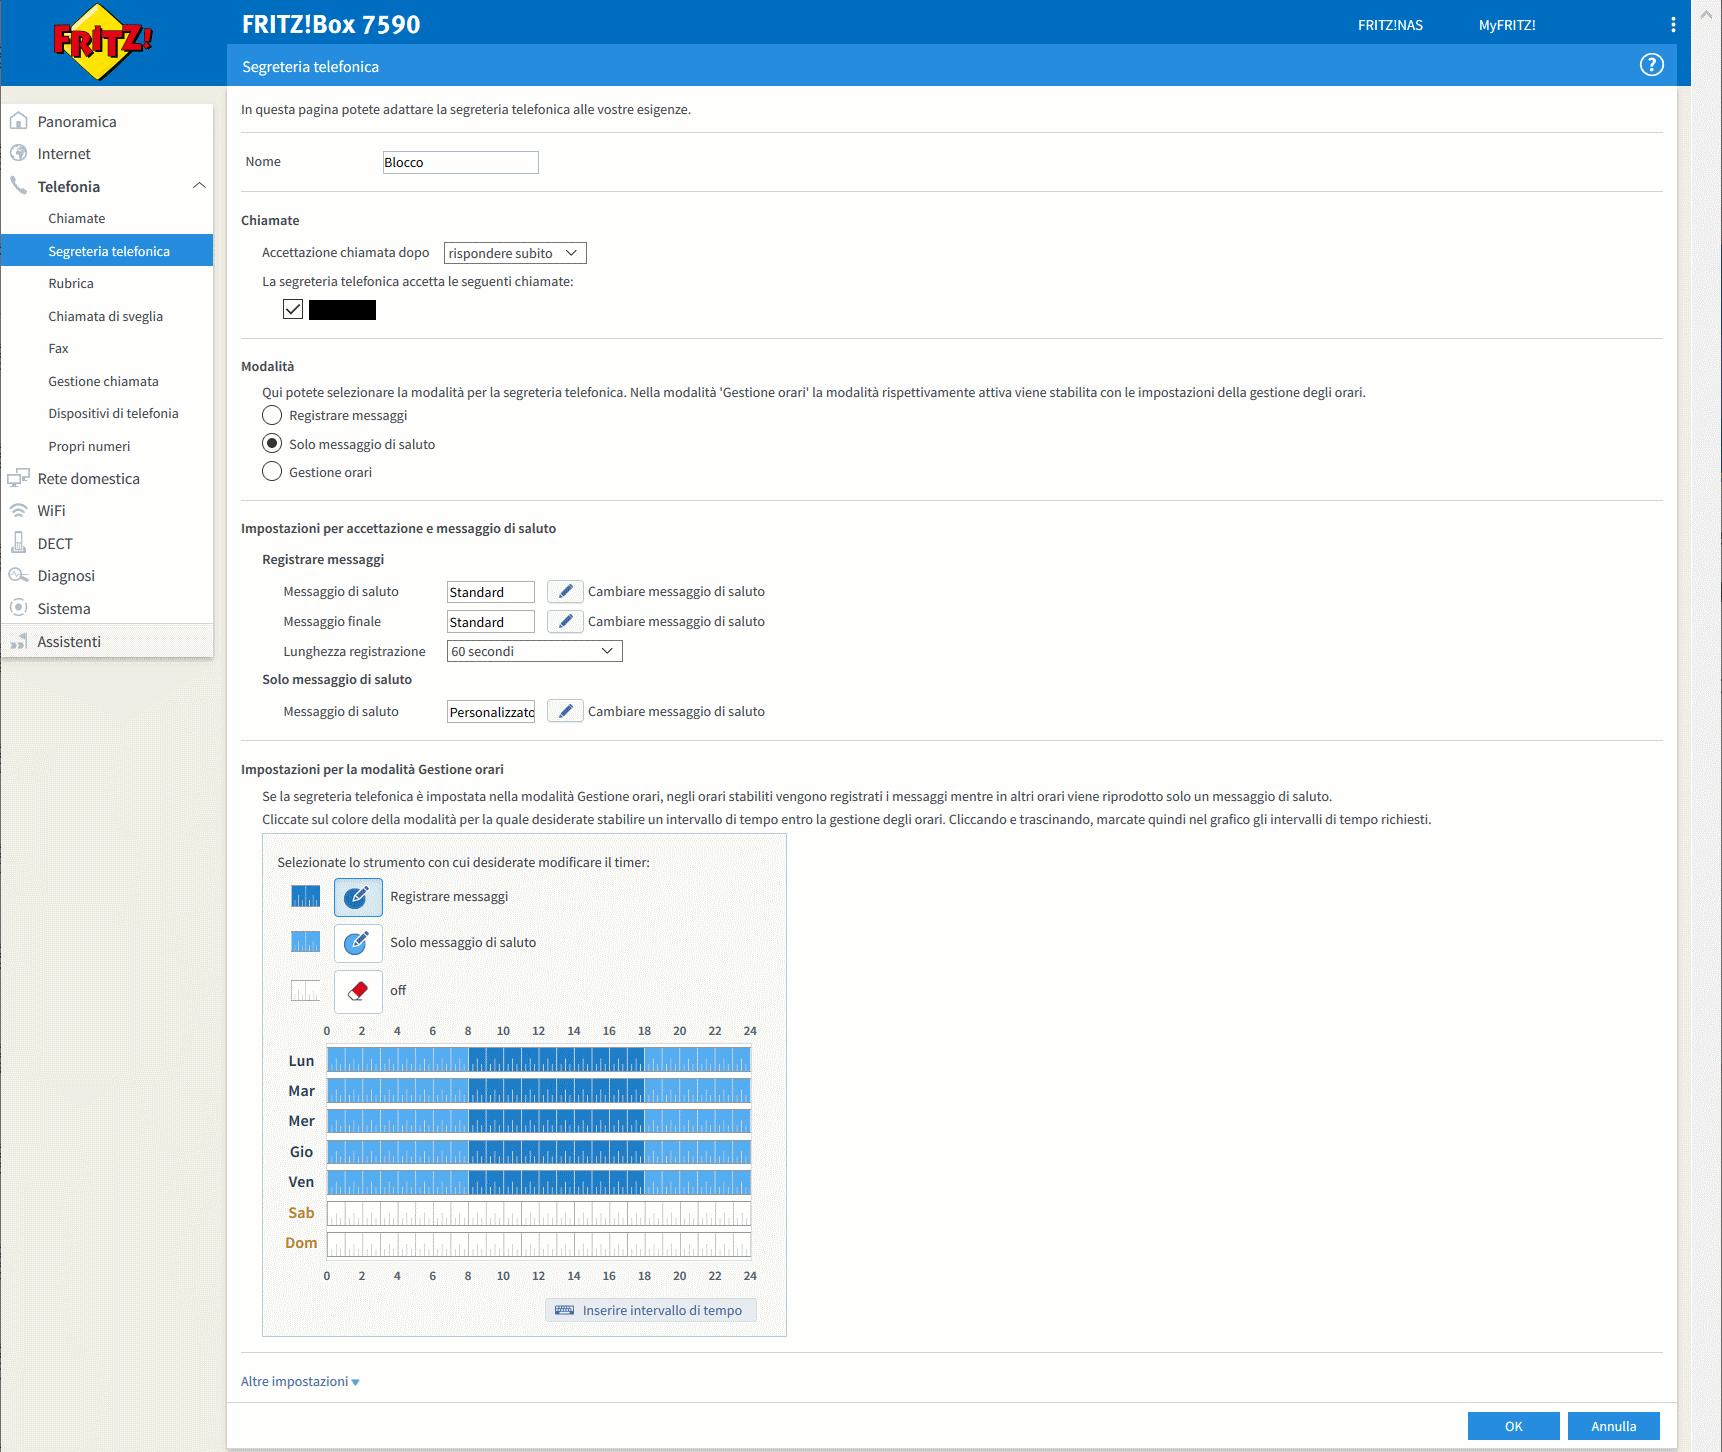Click the Nome input field

coord(461,162)
